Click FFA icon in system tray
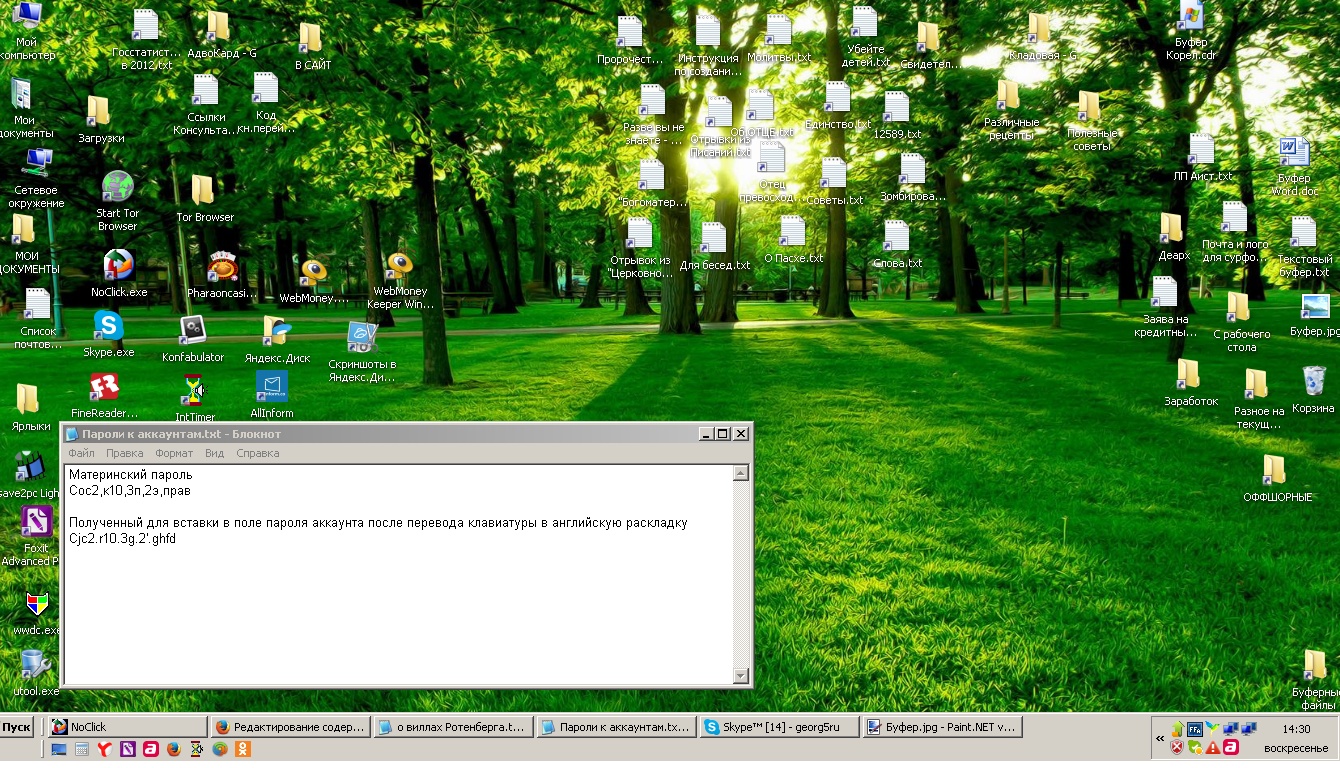Screen dimensions: 1340x768 coord(1194,729)
